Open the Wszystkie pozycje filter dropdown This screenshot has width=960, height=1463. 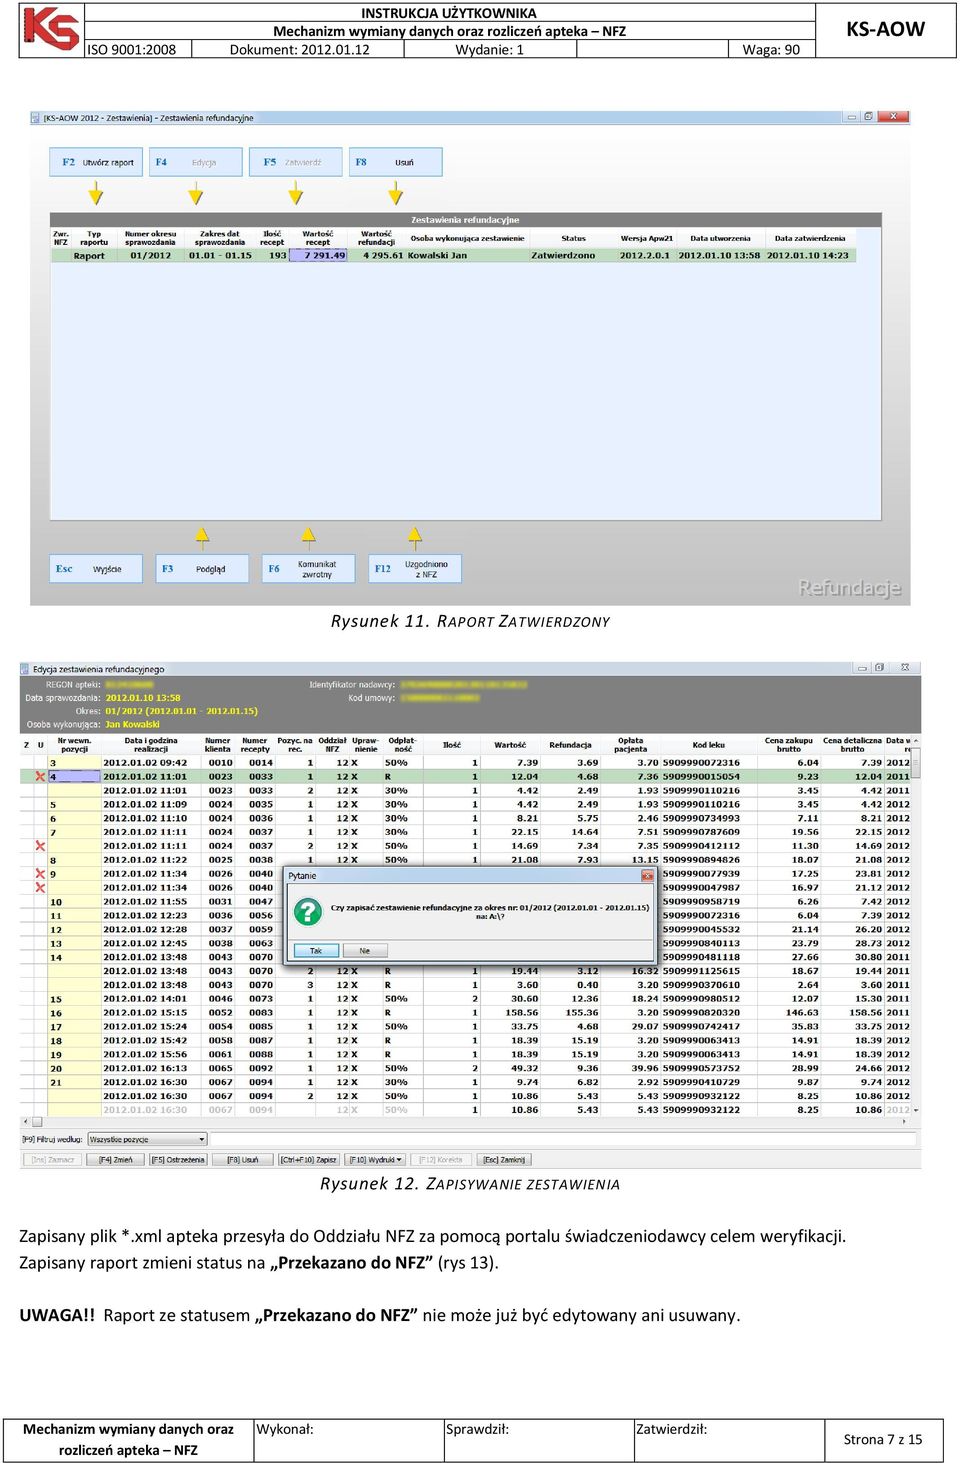[x=147, y=1139]
